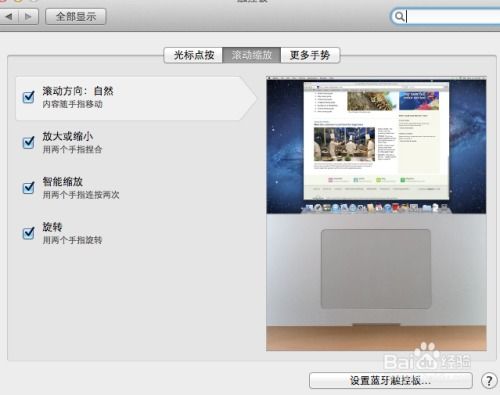Click the gesture demo preview screen
The height and width of the screenshot is (395, 500).
coord(376,145)
